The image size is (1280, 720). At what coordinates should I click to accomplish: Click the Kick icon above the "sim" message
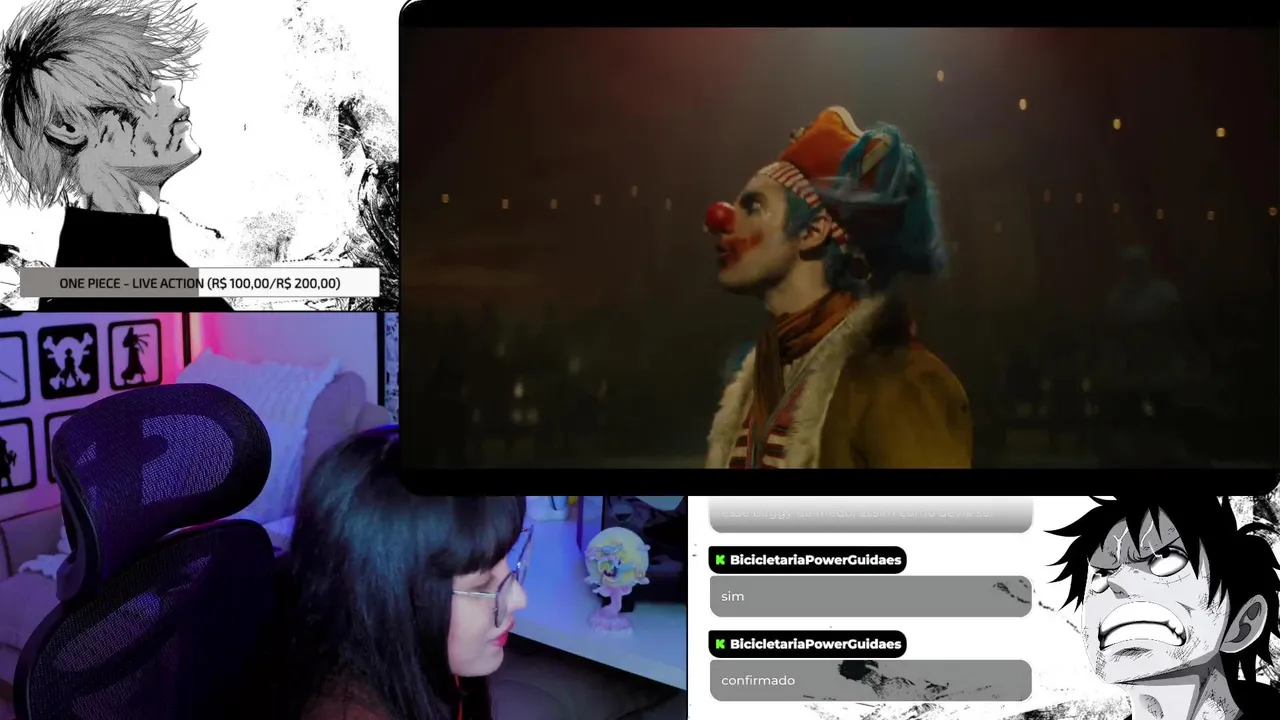click(x=720, y=560)
